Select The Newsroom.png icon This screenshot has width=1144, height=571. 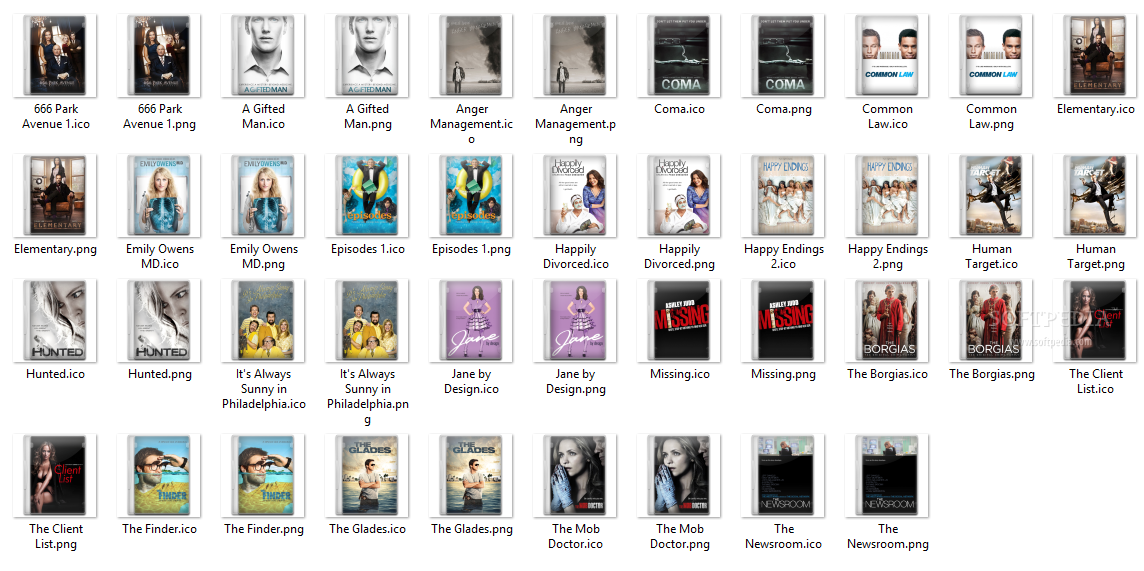coord(887,475)
